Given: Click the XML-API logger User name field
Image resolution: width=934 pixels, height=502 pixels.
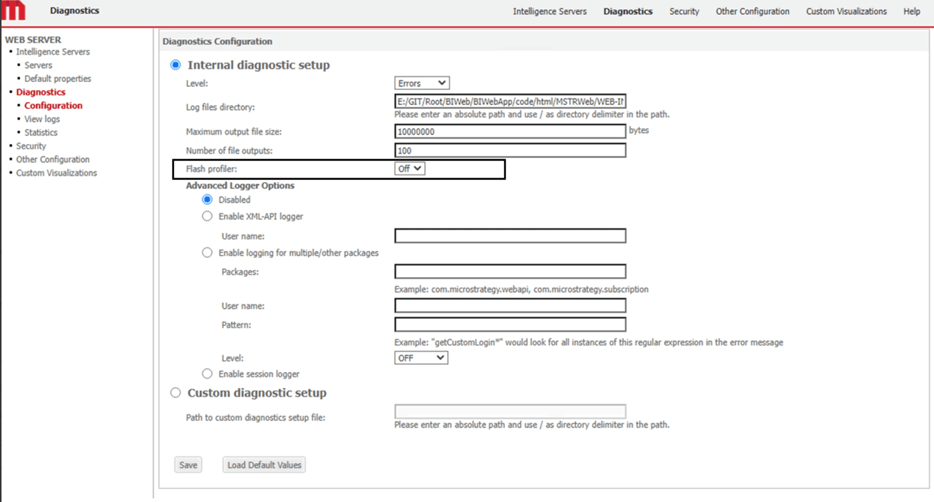Looking at the screenshot, I should (x=510, y=236).
